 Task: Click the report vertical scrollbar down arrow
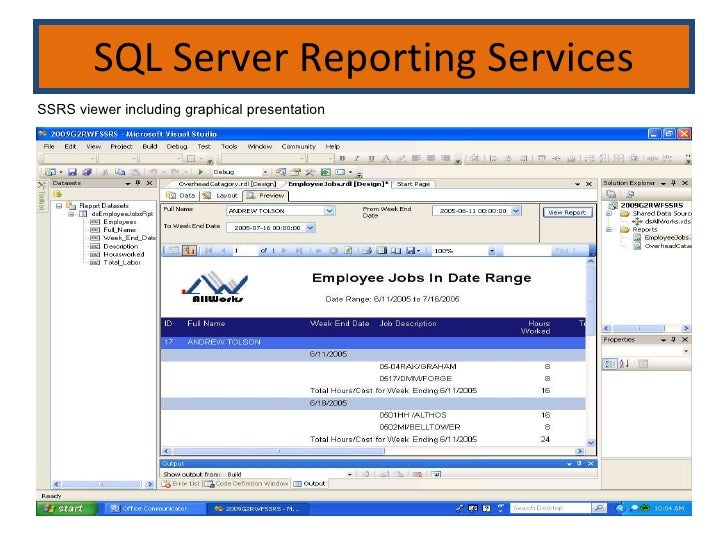[591, 443]
